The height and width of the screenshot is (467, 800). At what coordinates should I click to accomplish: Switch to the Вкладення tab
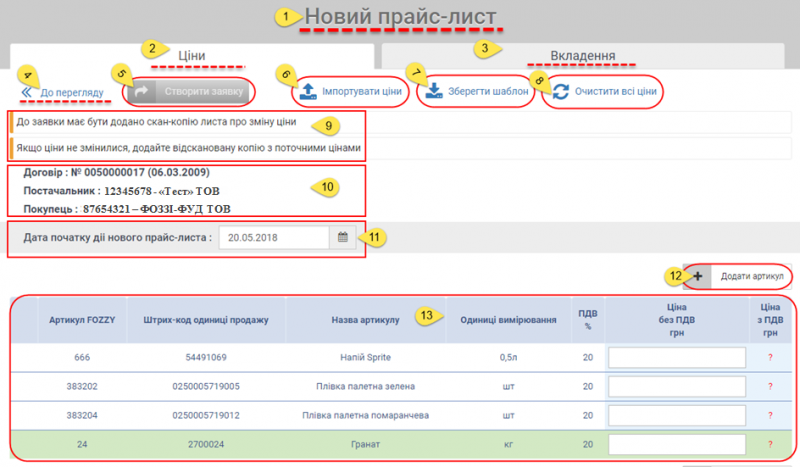[x=582, y=56]
